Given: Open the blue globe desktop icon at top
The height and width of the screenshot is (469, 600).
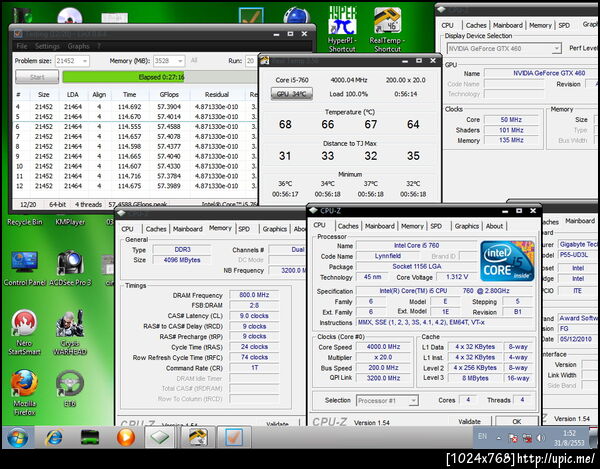Looking at the screenshot, I should tap(296, 15).
